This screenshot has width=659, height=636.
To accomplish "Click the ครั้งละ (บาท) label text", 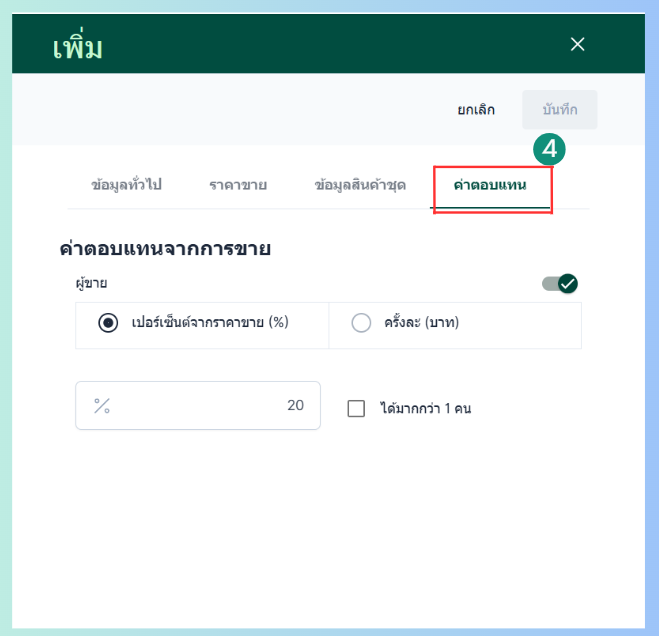I will pyautogui.click(x=420, y=323).
